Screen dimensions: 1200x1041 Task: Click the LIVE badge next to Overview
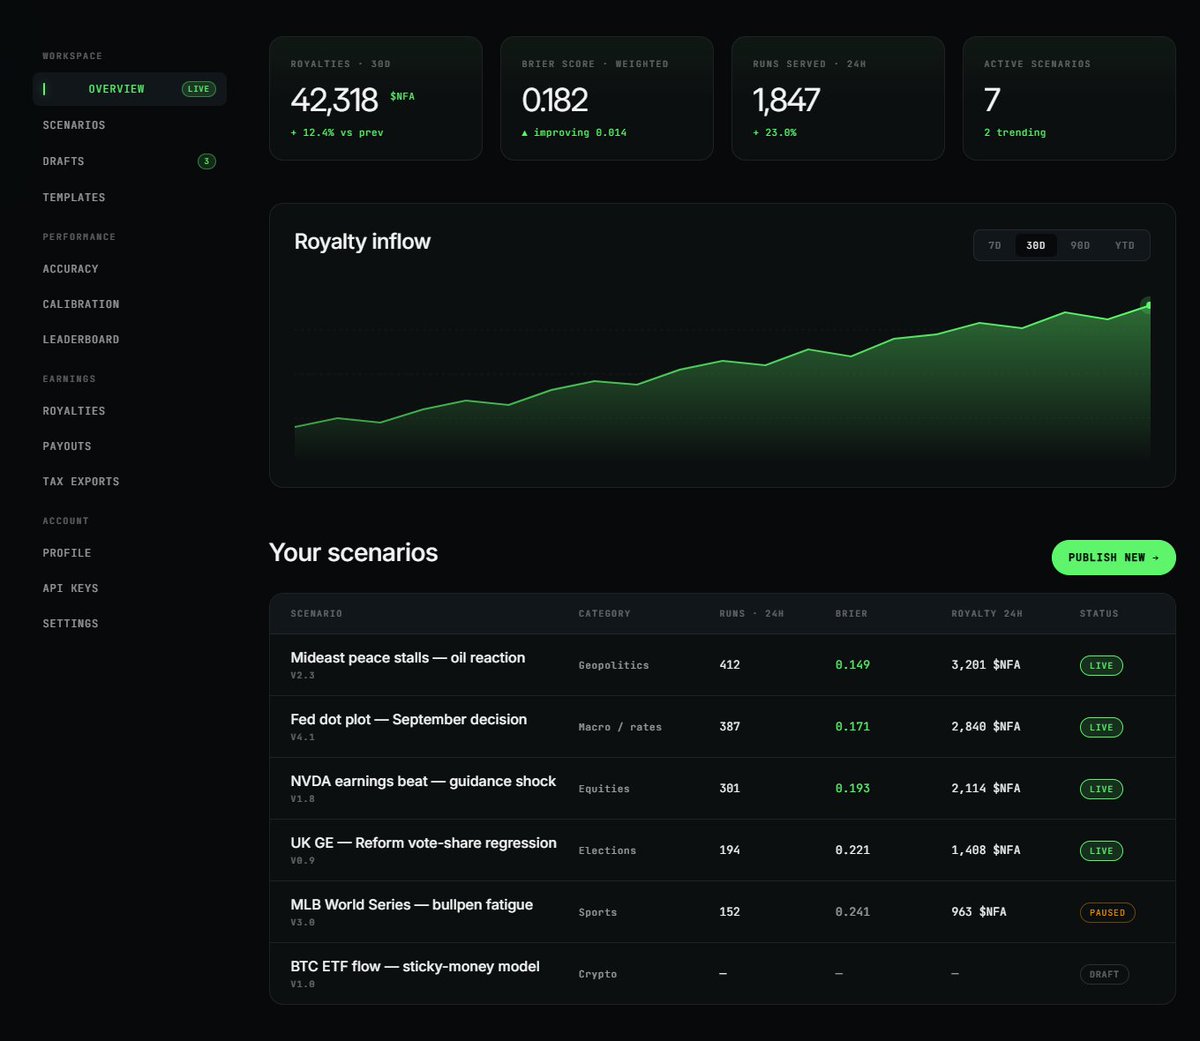pyautogui.click(x=199, y=89)
